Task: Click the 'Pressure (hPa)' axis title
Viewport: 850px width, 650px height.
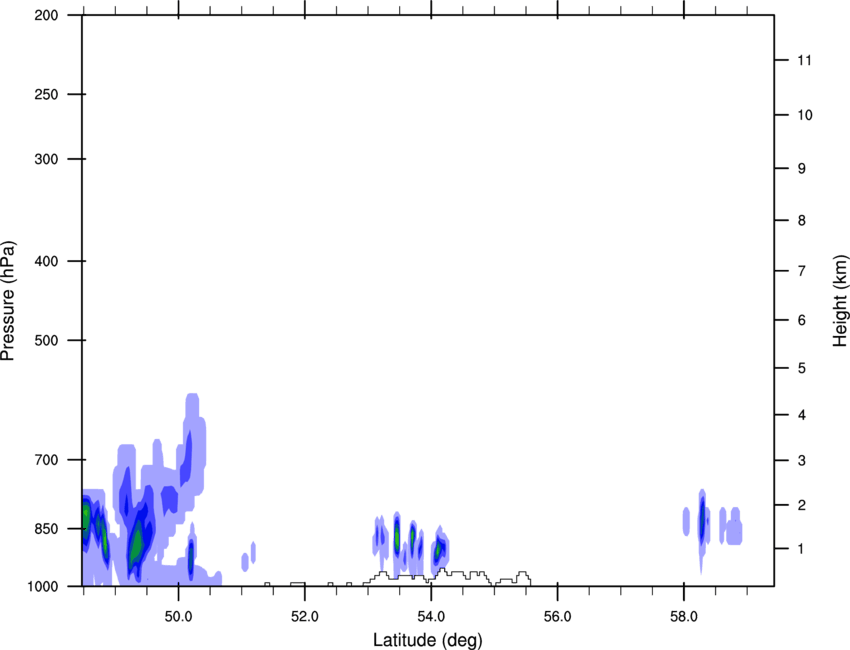Action: 8,301
